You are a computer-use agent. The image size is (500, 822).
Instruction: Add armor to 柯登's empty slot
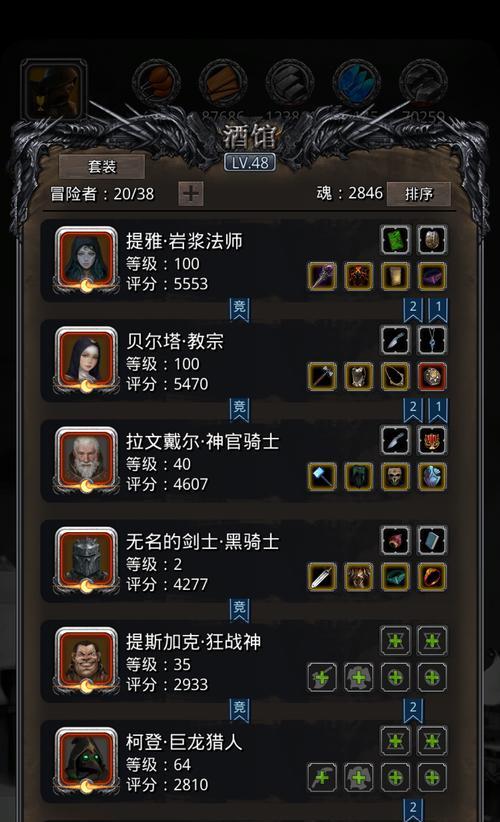click(358, 777)
